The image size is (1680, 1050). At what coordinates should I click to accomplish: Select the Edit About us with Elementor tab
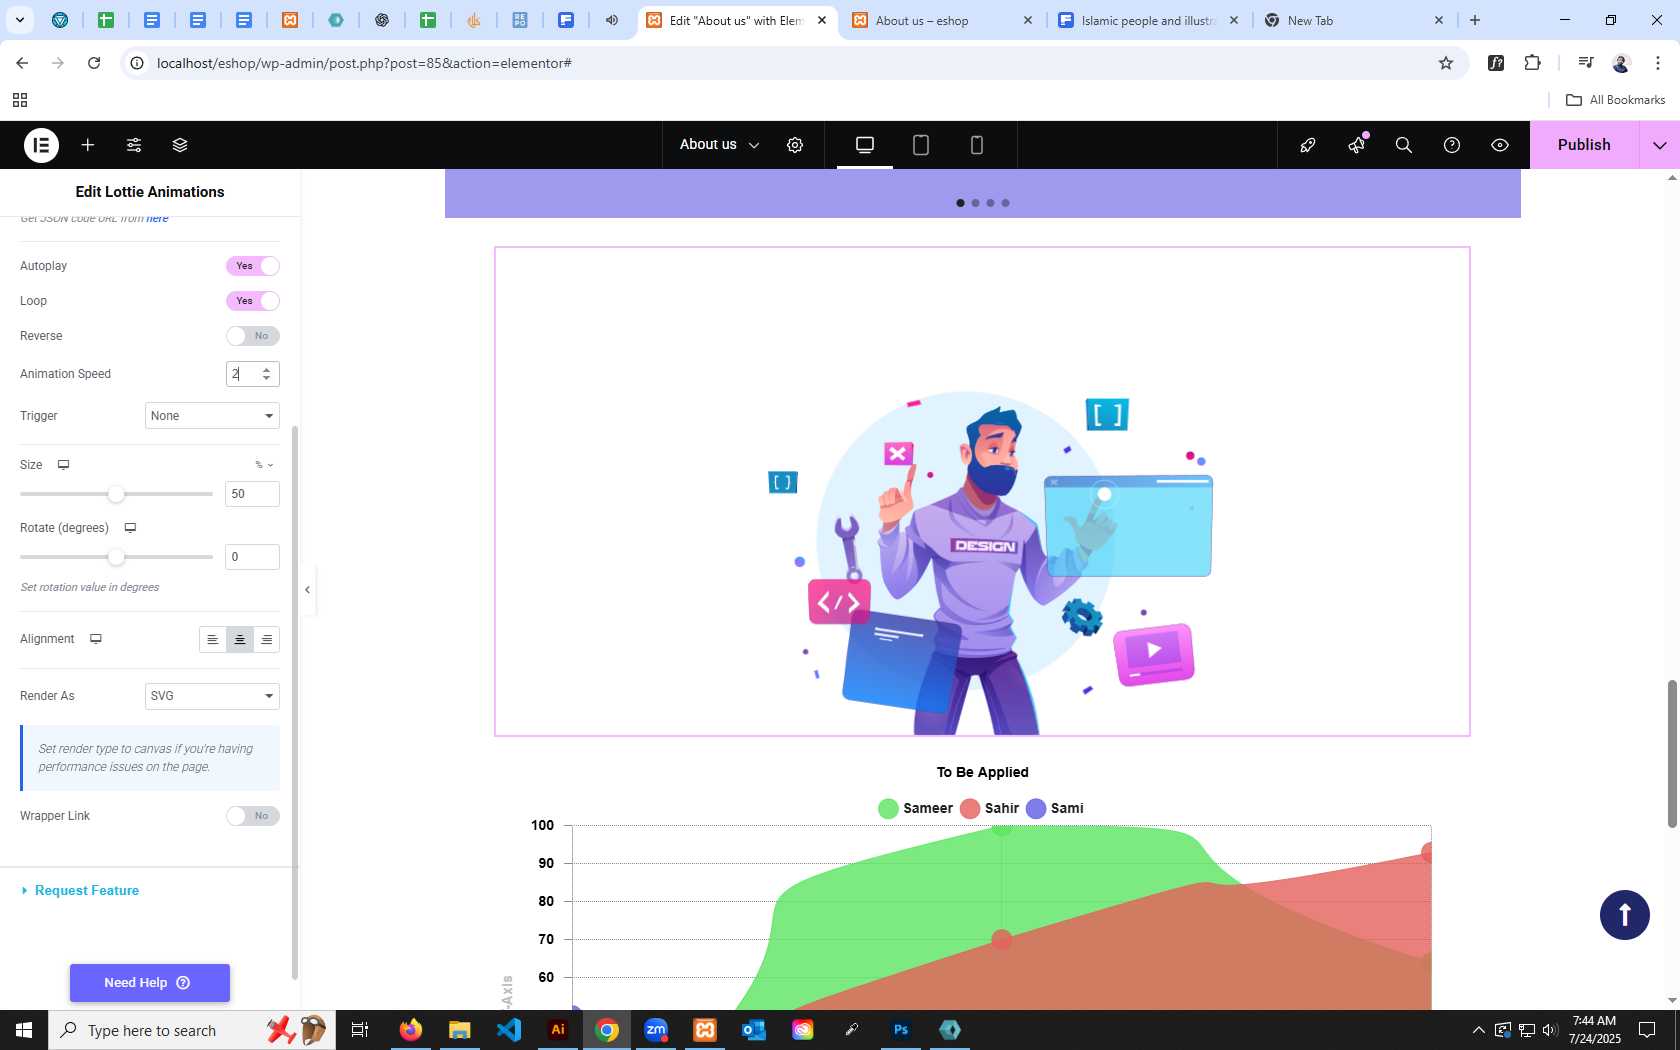pos(737,20)
